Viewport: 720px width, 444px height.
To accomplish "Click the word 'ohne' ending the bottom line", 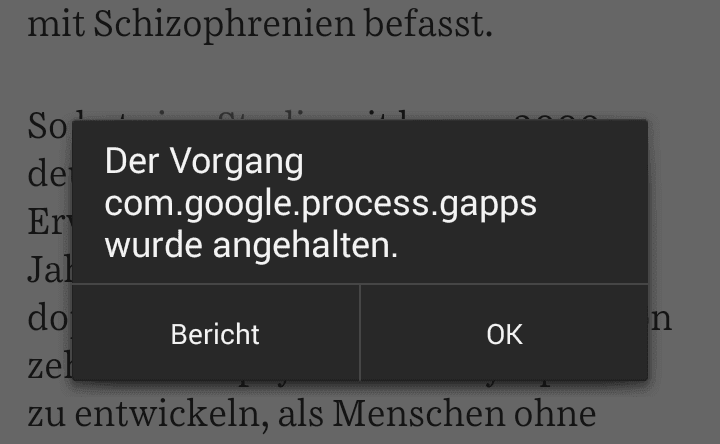I will 555,413.
